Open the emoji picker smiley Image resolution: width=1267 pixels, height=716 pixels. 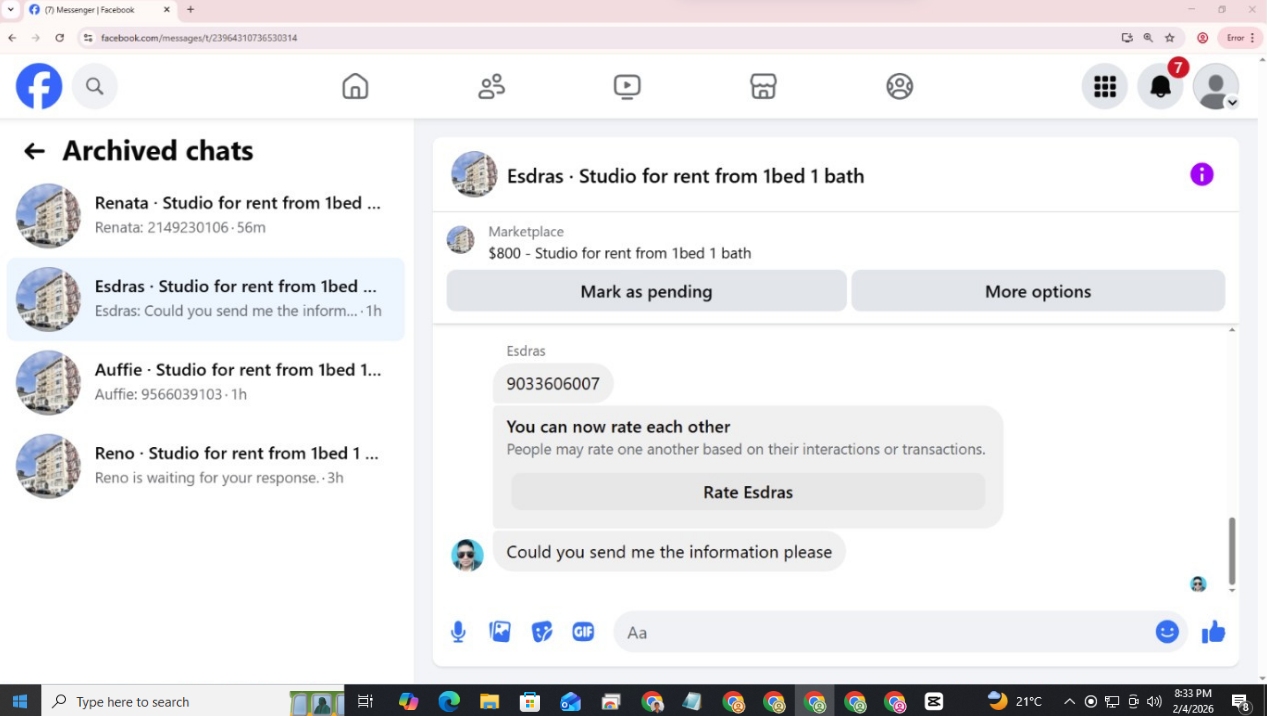[1167, 632]
